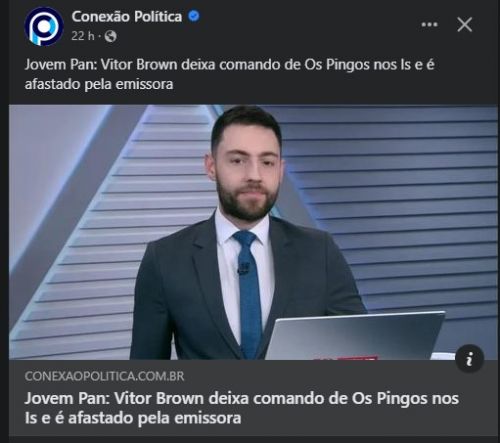Click the laptop shown in the preview image
Screen dimensions: 500x443
pyautogui.click(x=355, y=335)
